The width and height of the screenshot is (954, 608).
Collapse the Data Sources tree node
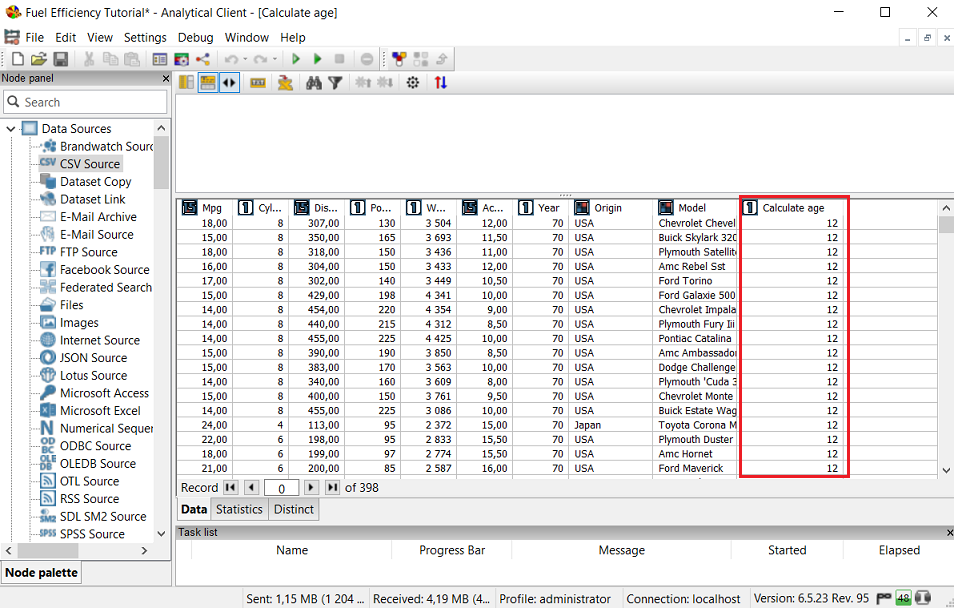(x=12, y=129)
